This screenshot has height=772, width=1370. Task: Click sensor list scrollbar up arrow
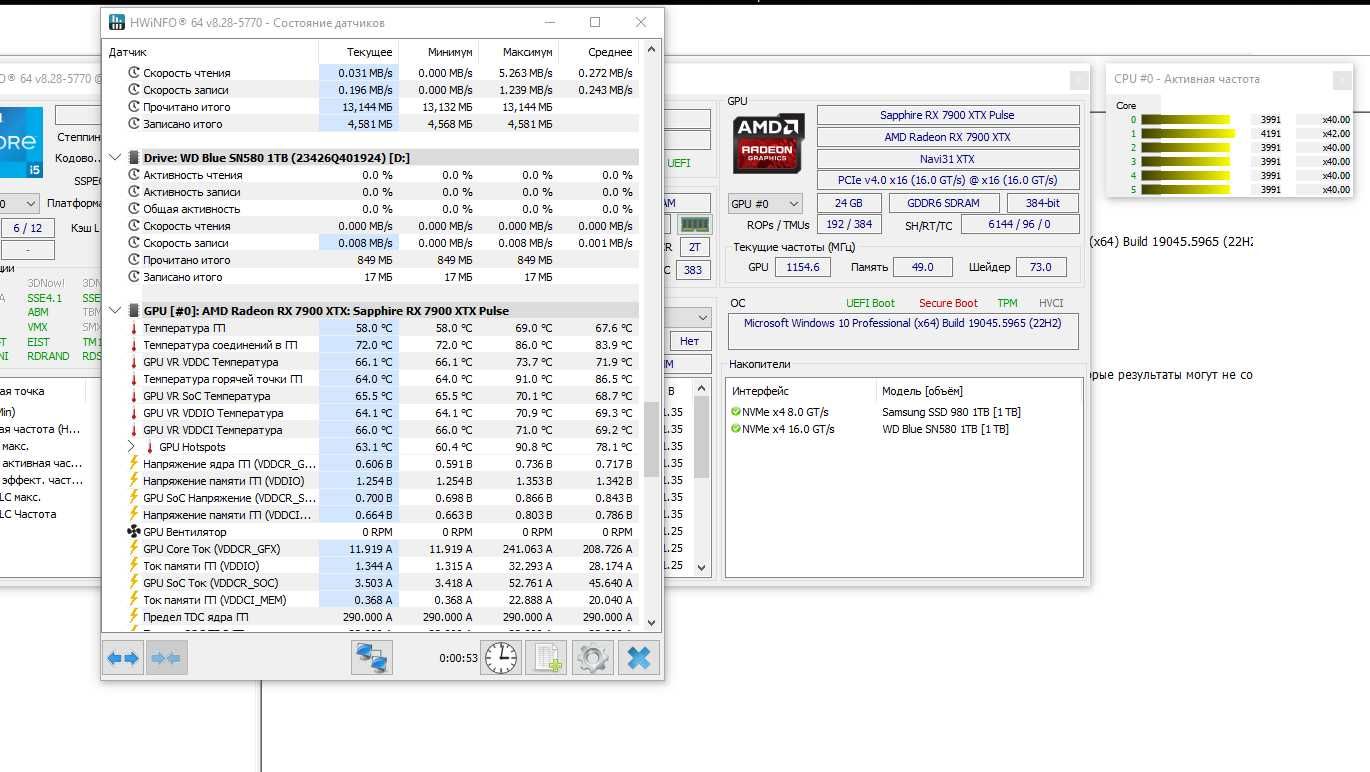651,48
